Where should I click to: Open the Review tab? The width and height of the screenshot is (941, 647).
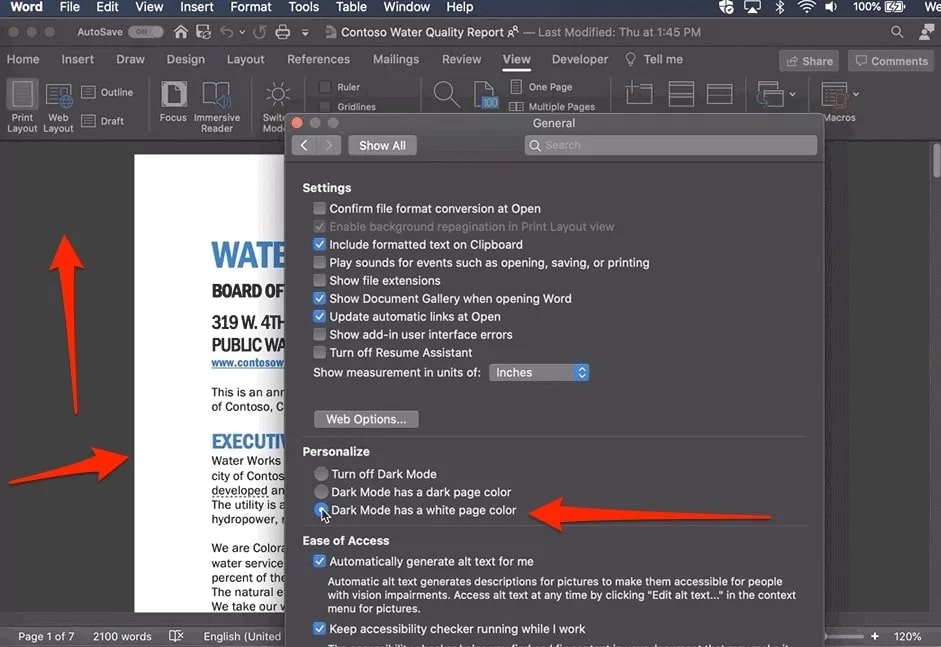[461, 59]
